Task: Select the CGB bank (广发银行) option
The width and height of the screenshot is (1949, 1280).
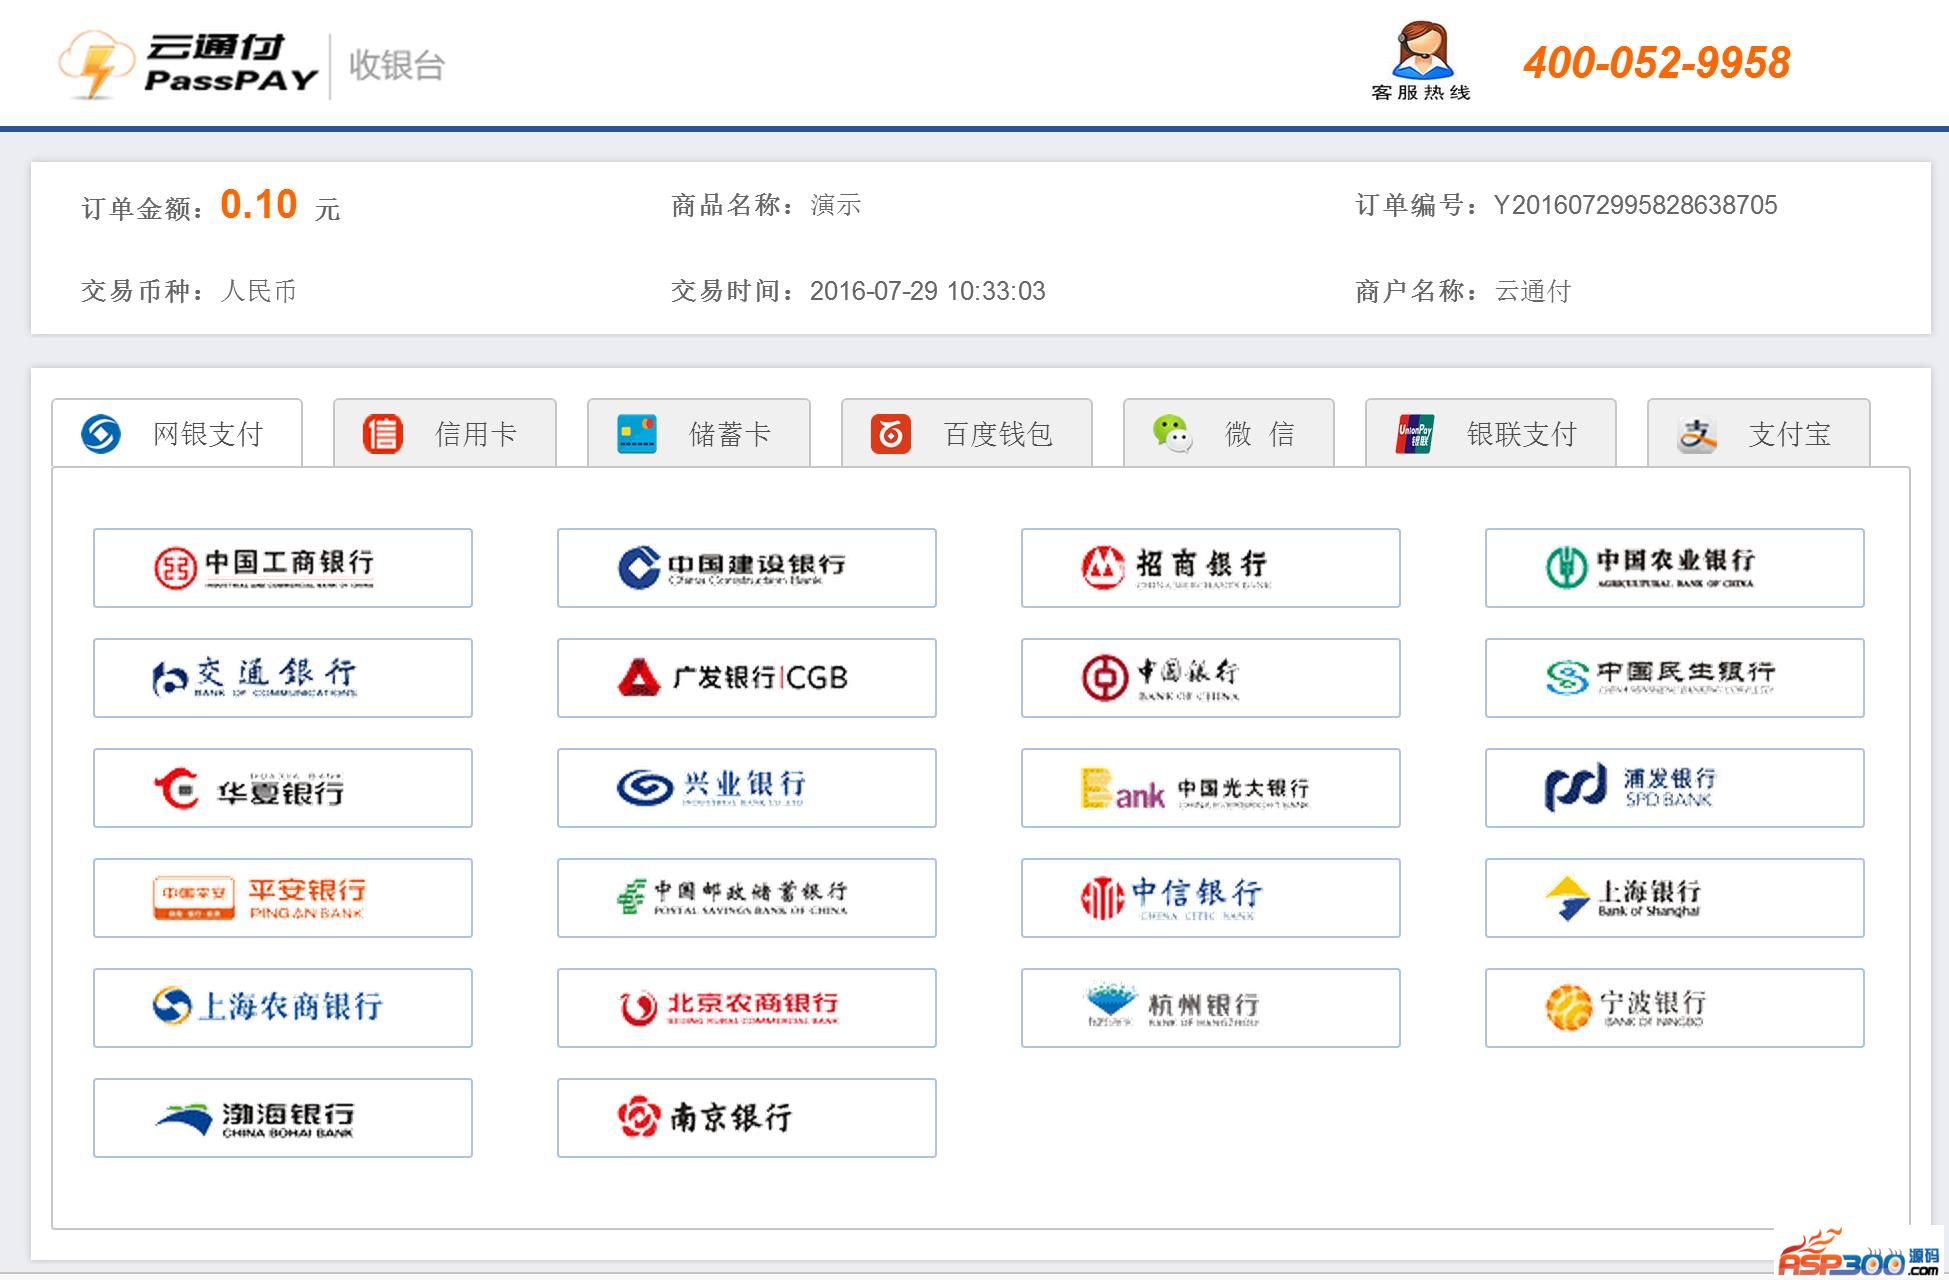Action: (746, 678)
